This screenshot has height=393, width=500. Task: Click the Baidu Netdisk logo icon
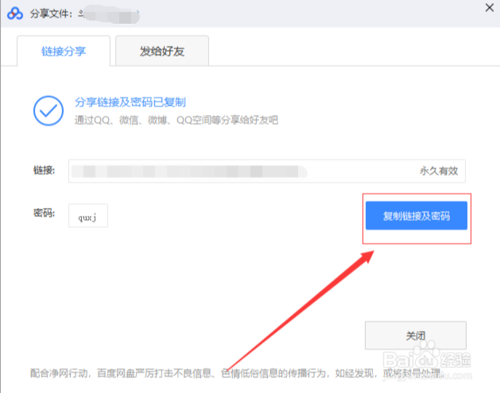click(x=15, y=13)
